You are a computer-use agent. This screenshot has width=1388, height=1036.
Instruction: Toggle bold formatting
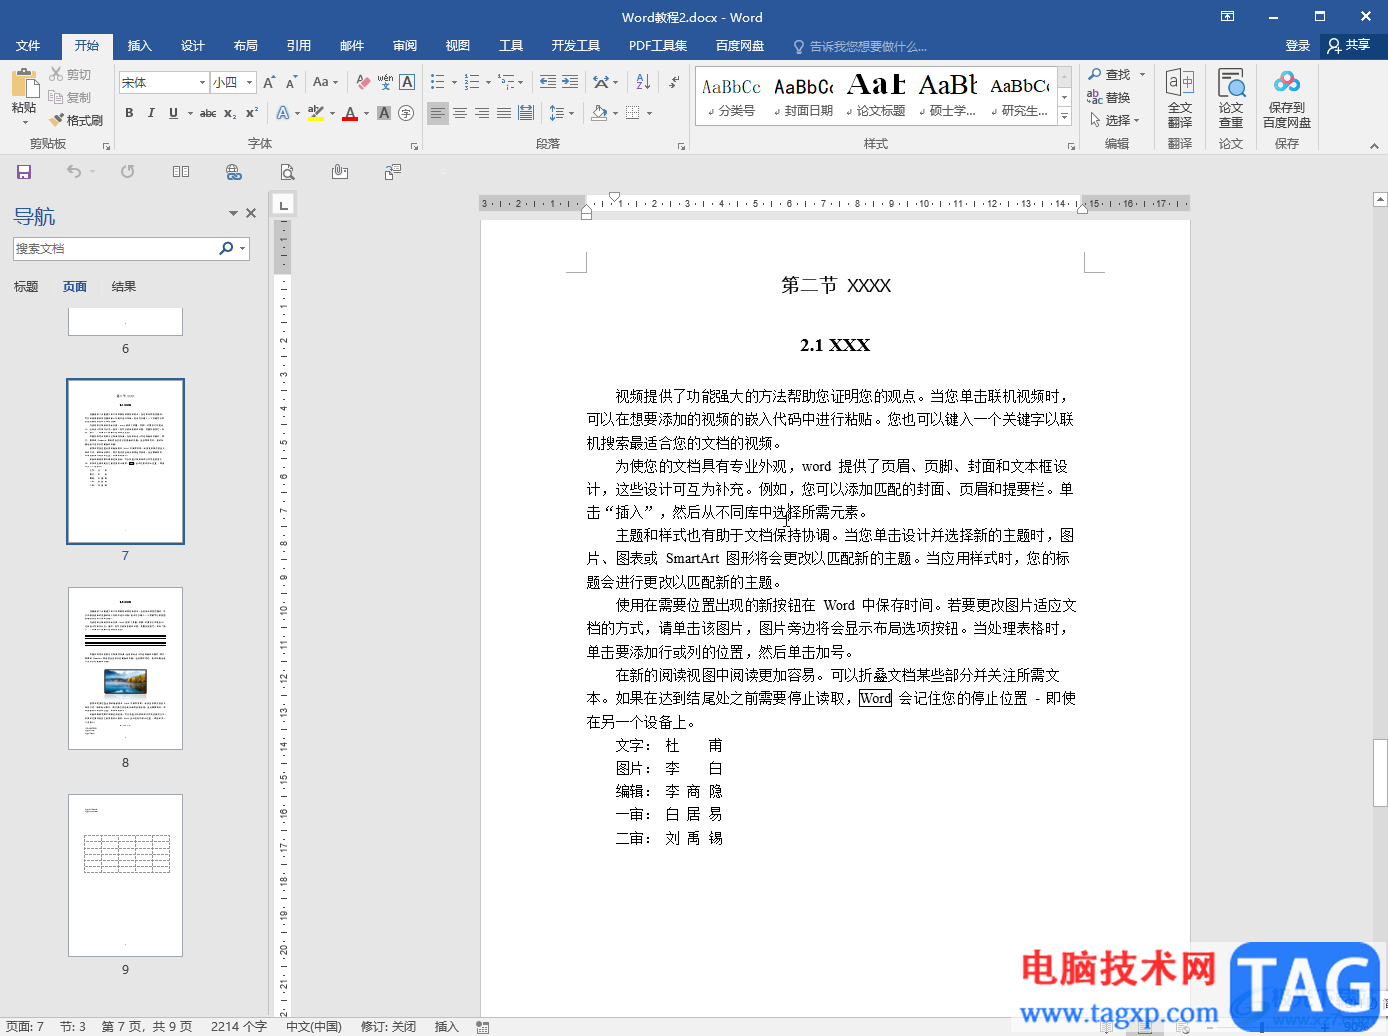pos(129,113)
